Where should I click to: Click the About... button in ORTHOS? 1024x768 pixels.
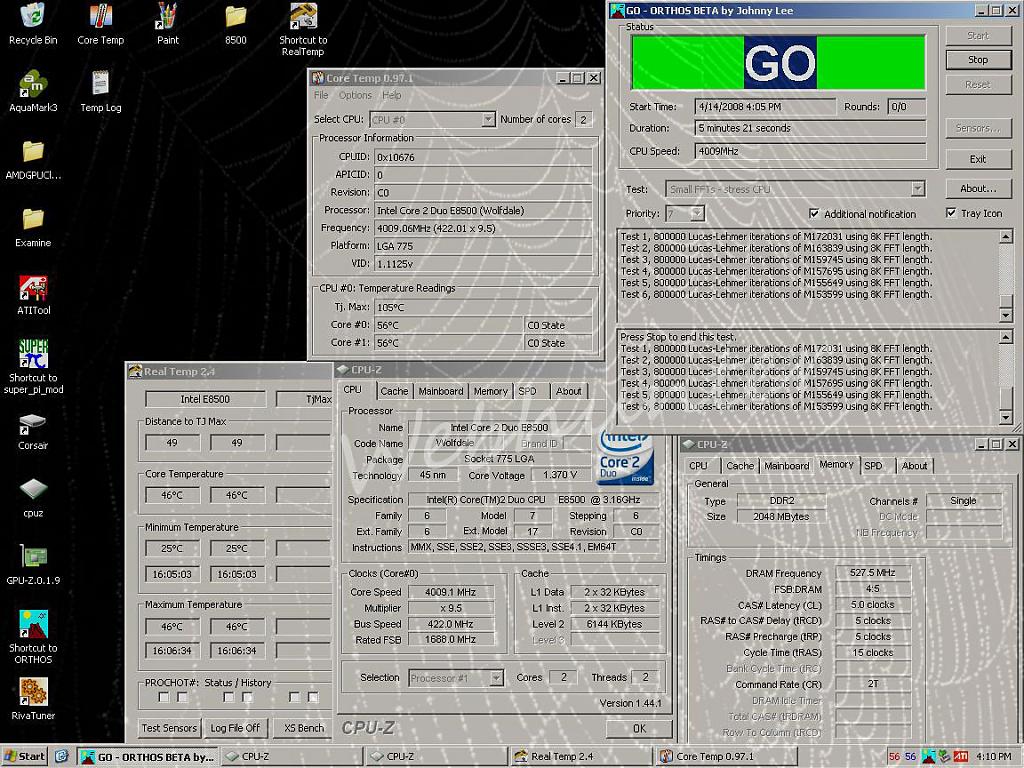click(x=978, y=189)
